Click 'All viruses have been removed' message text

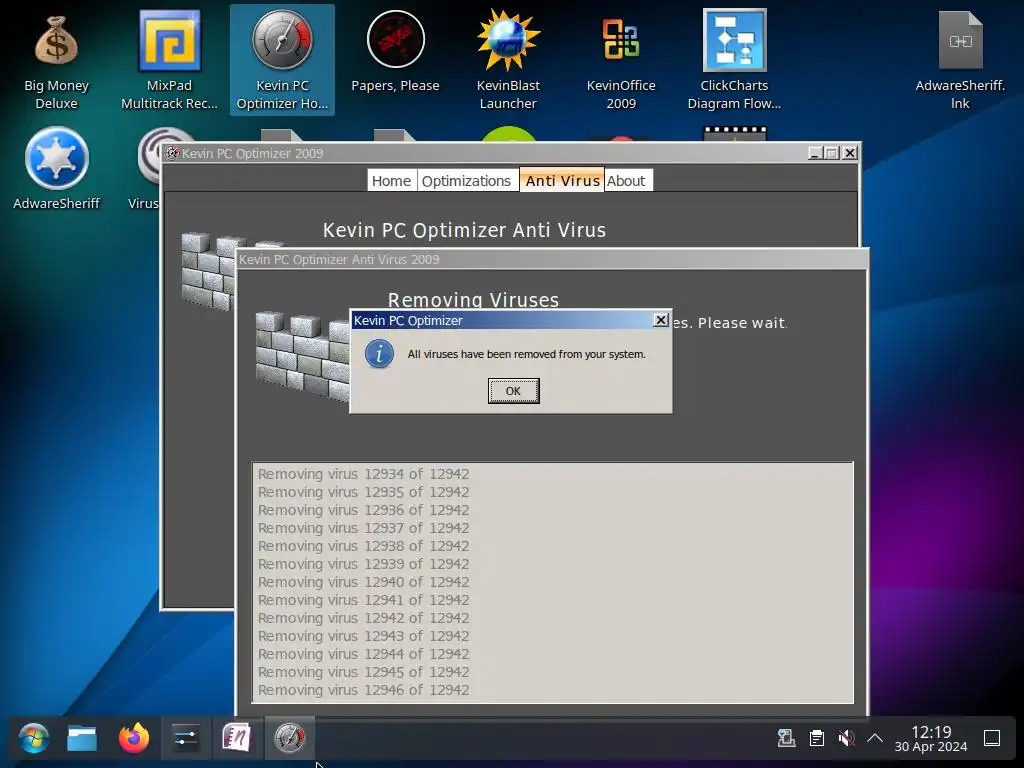tap(526, 354)
